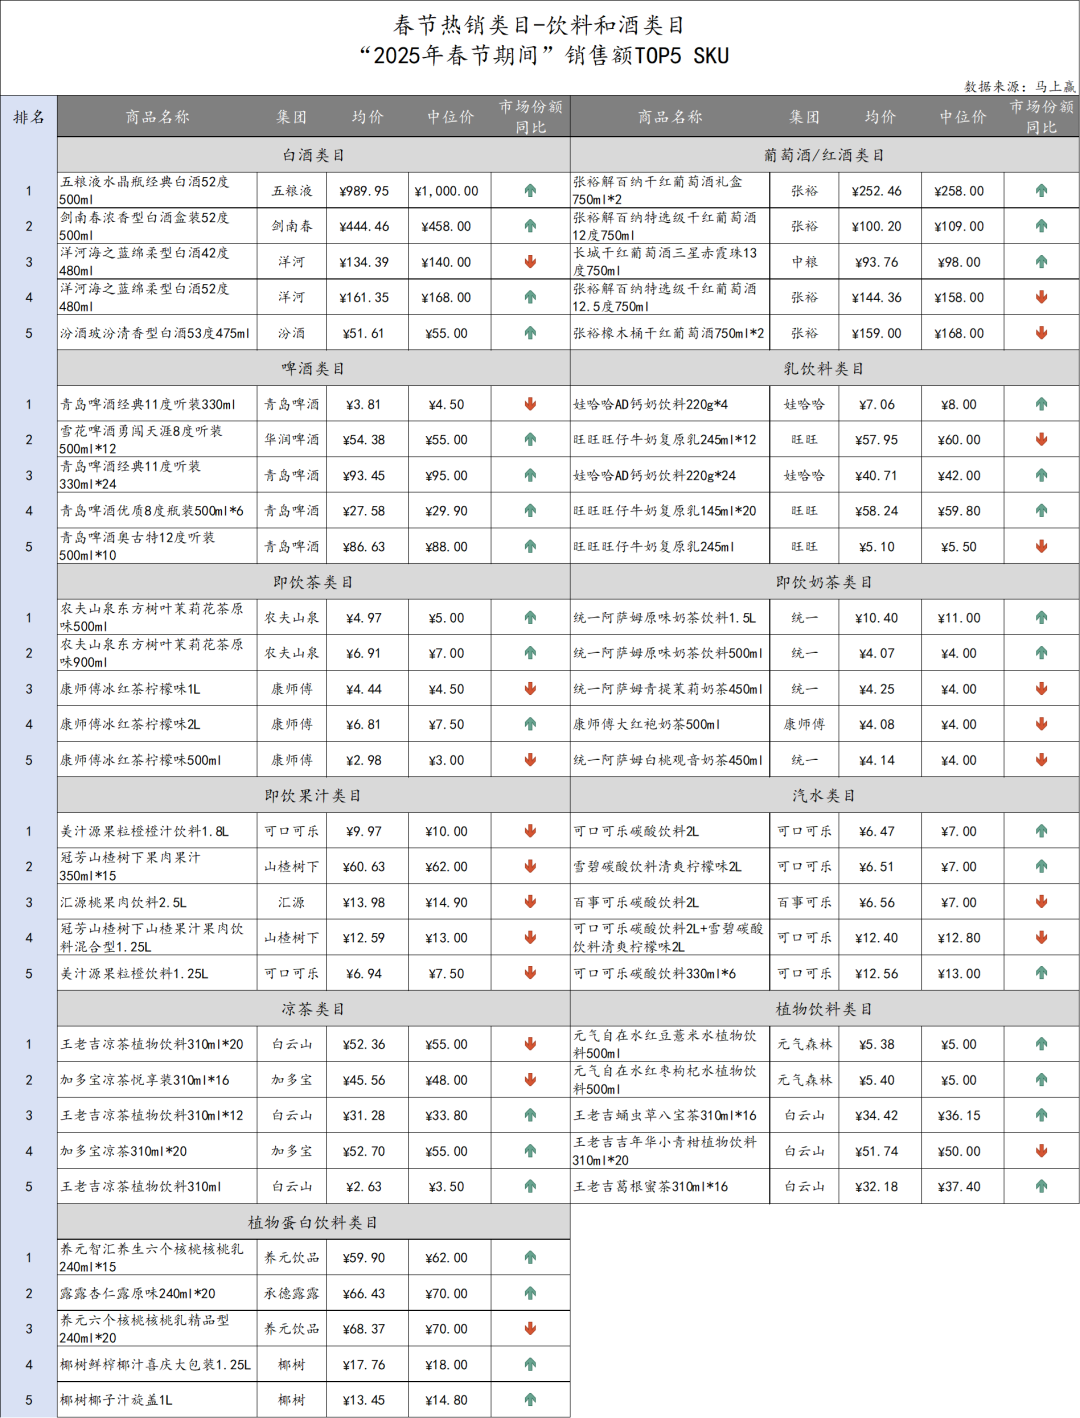1080x1418 pixels.
Task: Select the 白酒类目 section header
Action: [313, 155]
